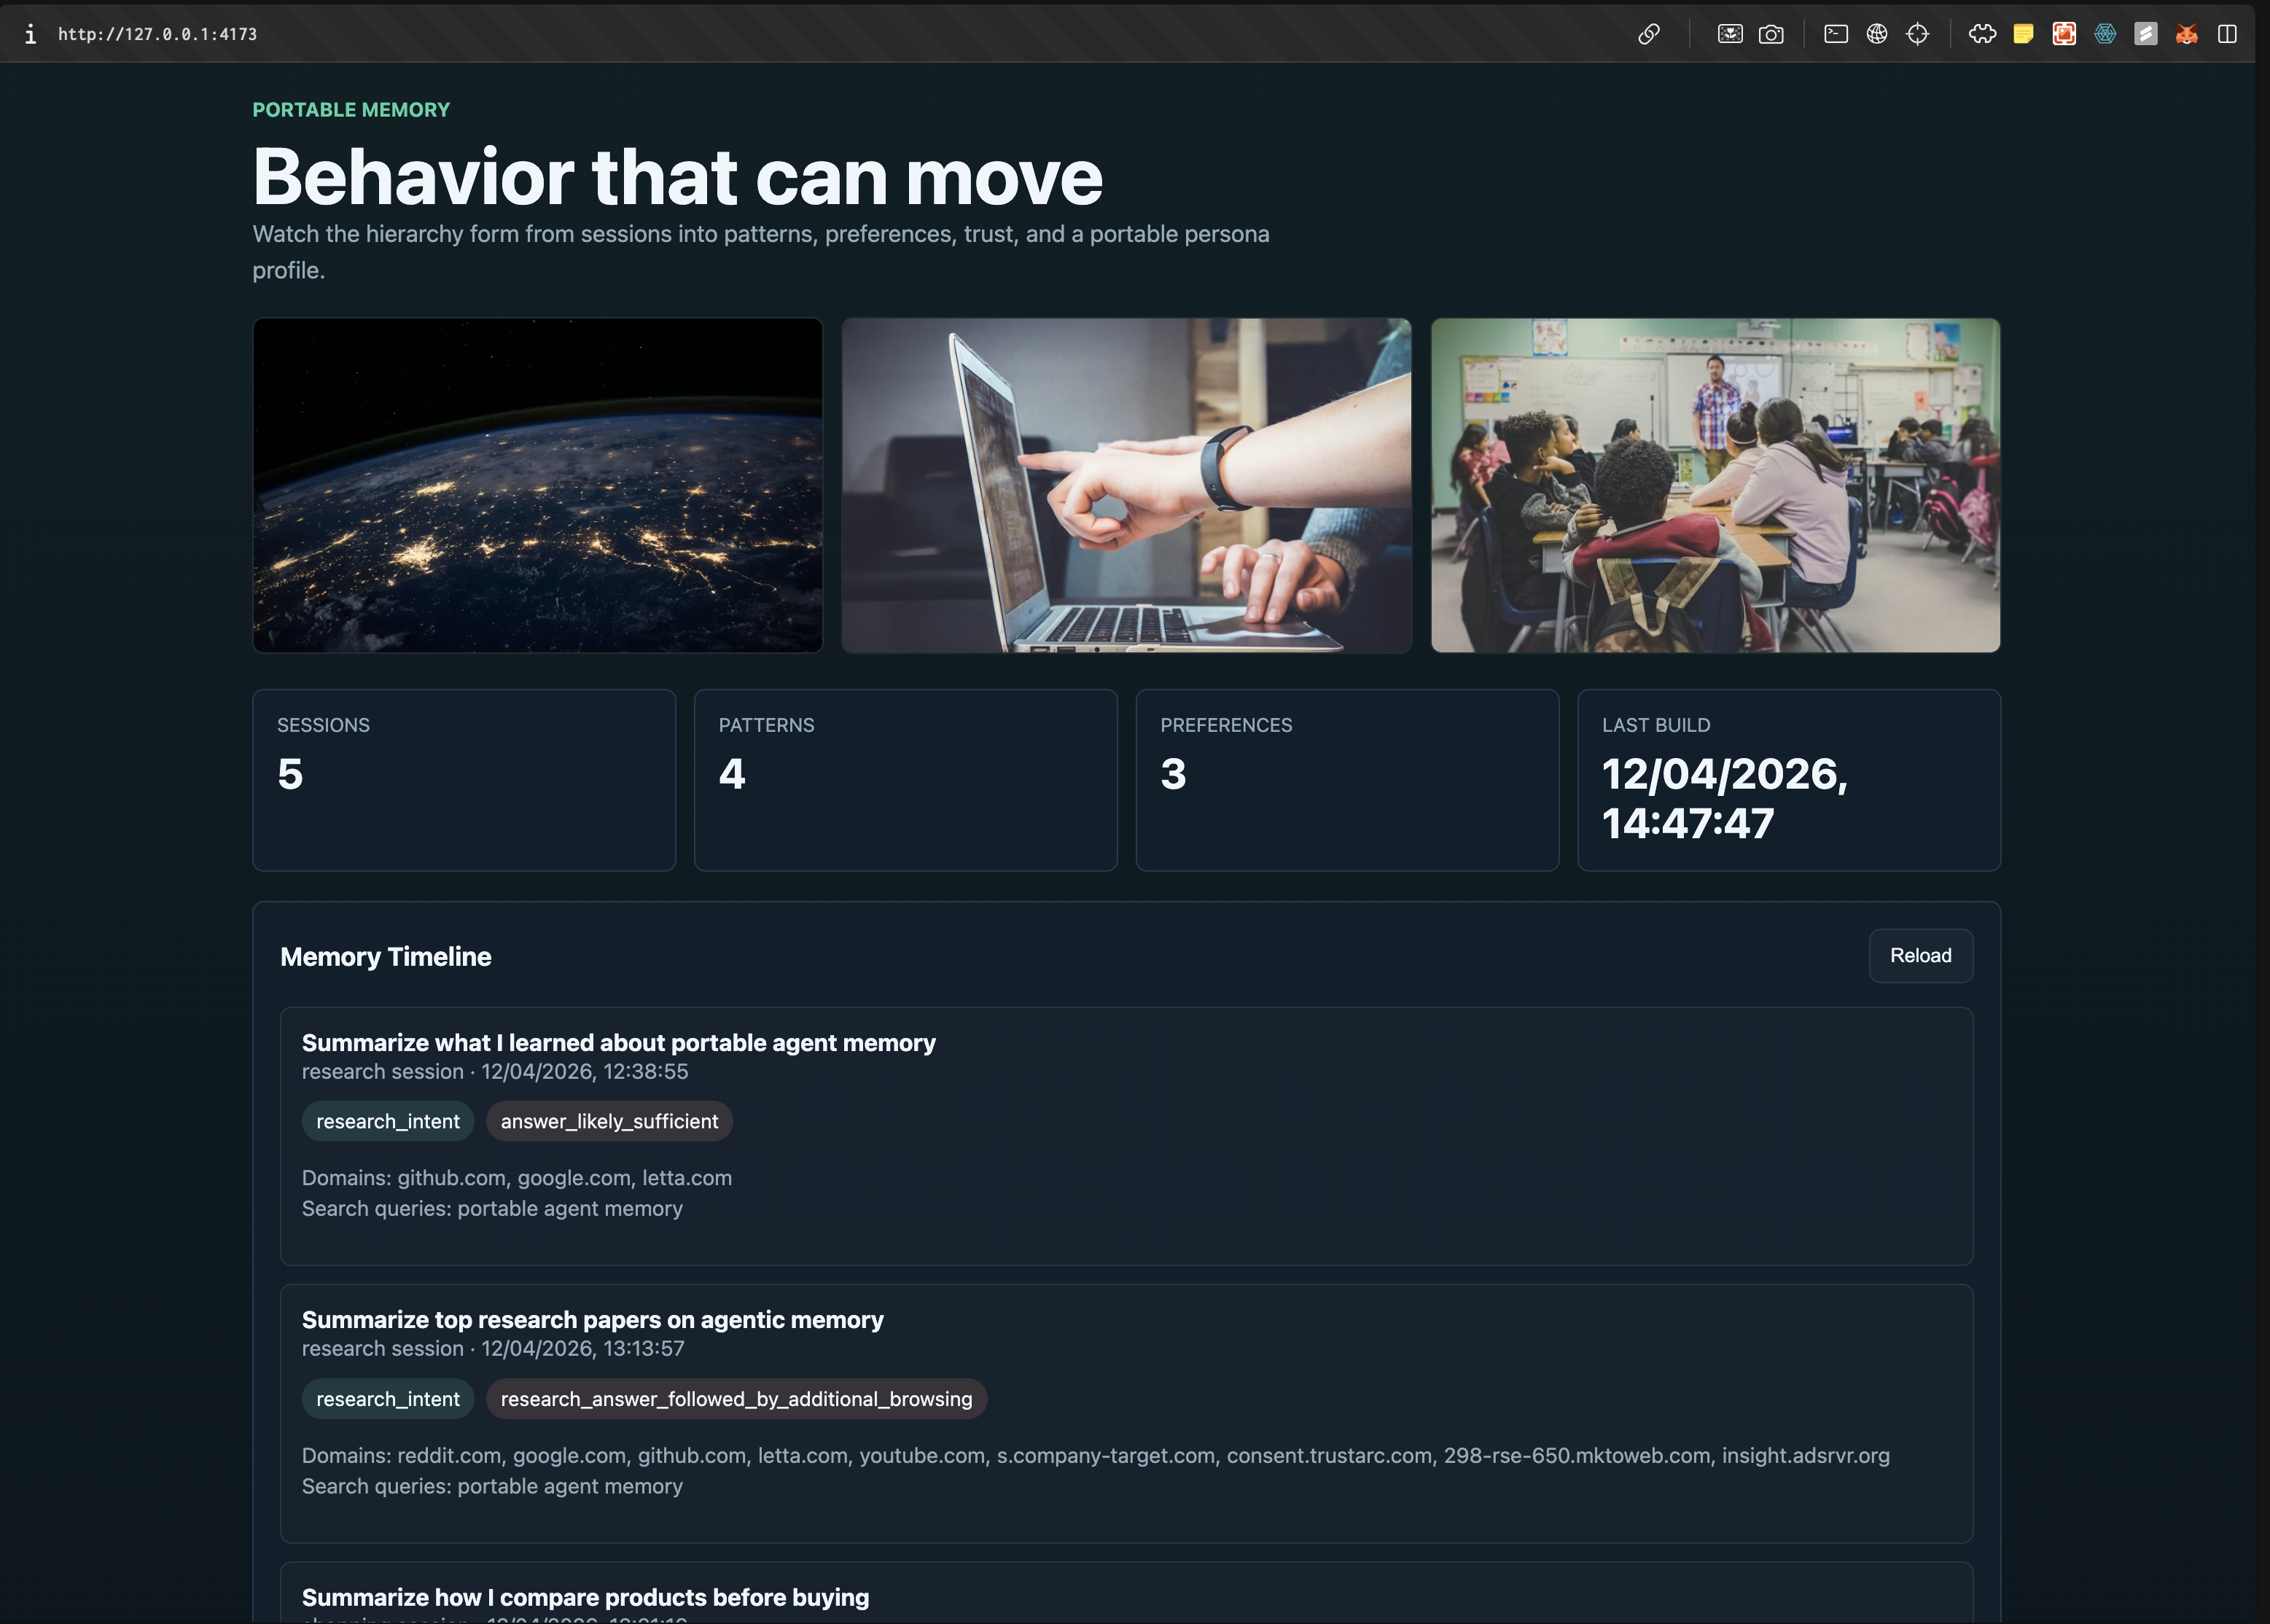Open the extensions puzzle piece icon
The image size is (2270, 1624).
pos(1982,34)
